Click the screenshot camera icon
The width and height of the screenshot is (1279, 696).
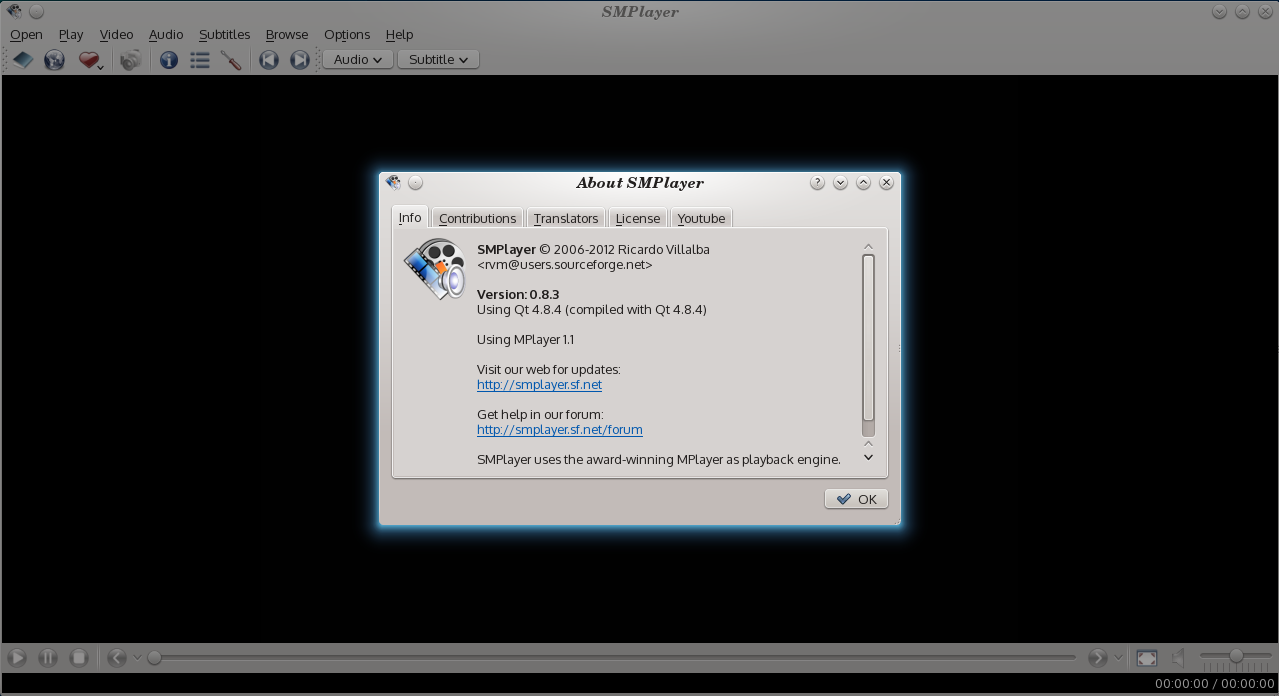130,60
